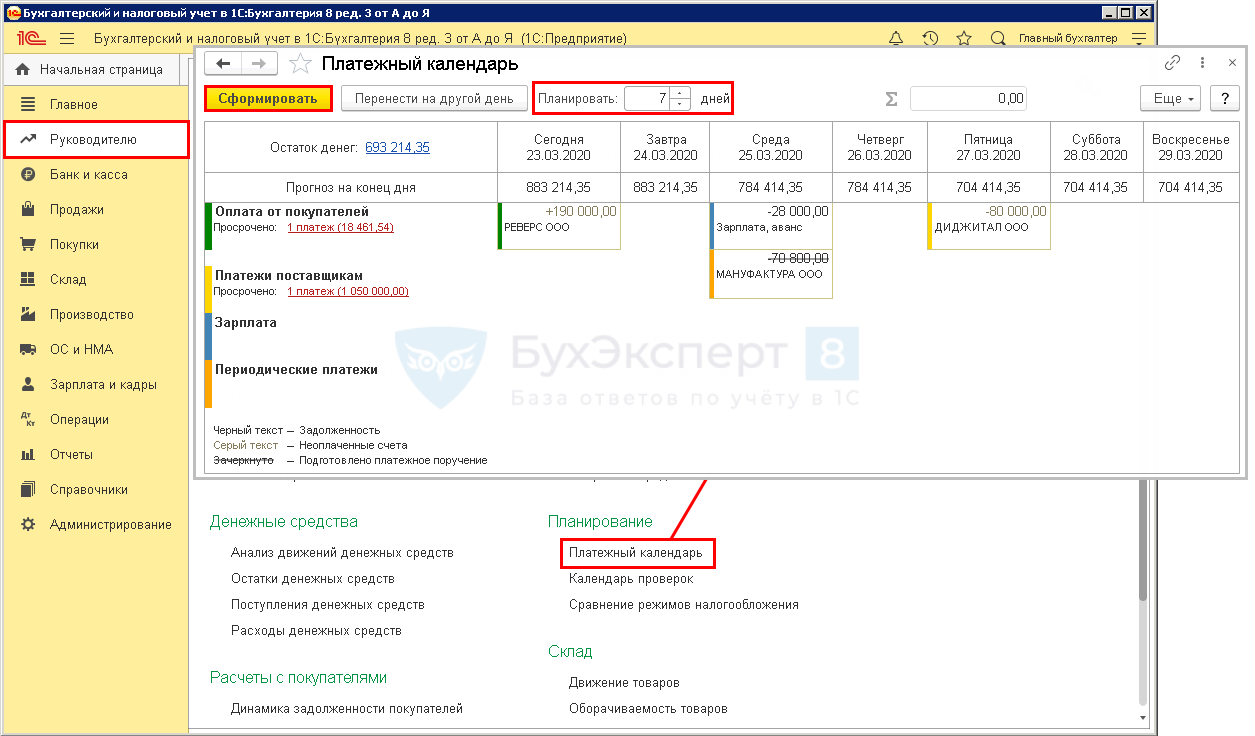Open the hamburger main menu icon

[x=67, y=39]
